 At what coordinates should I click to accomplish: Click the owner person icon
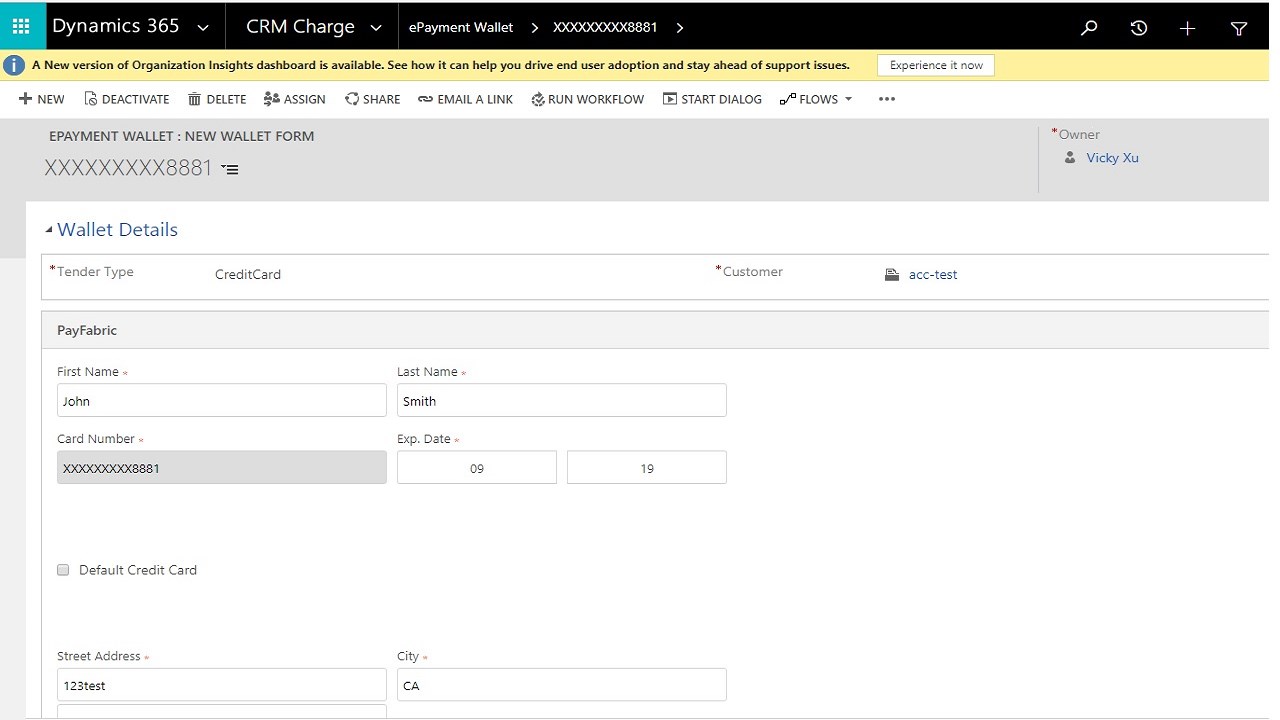coord(1070,158)
